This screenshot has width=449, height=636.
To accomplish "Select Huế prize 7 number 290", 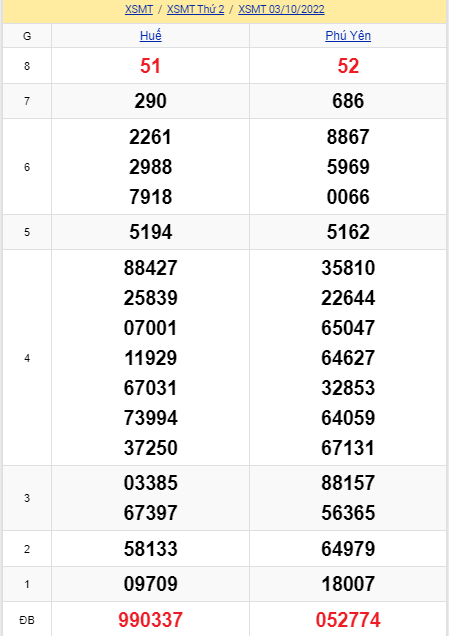I will coord(150,101).
